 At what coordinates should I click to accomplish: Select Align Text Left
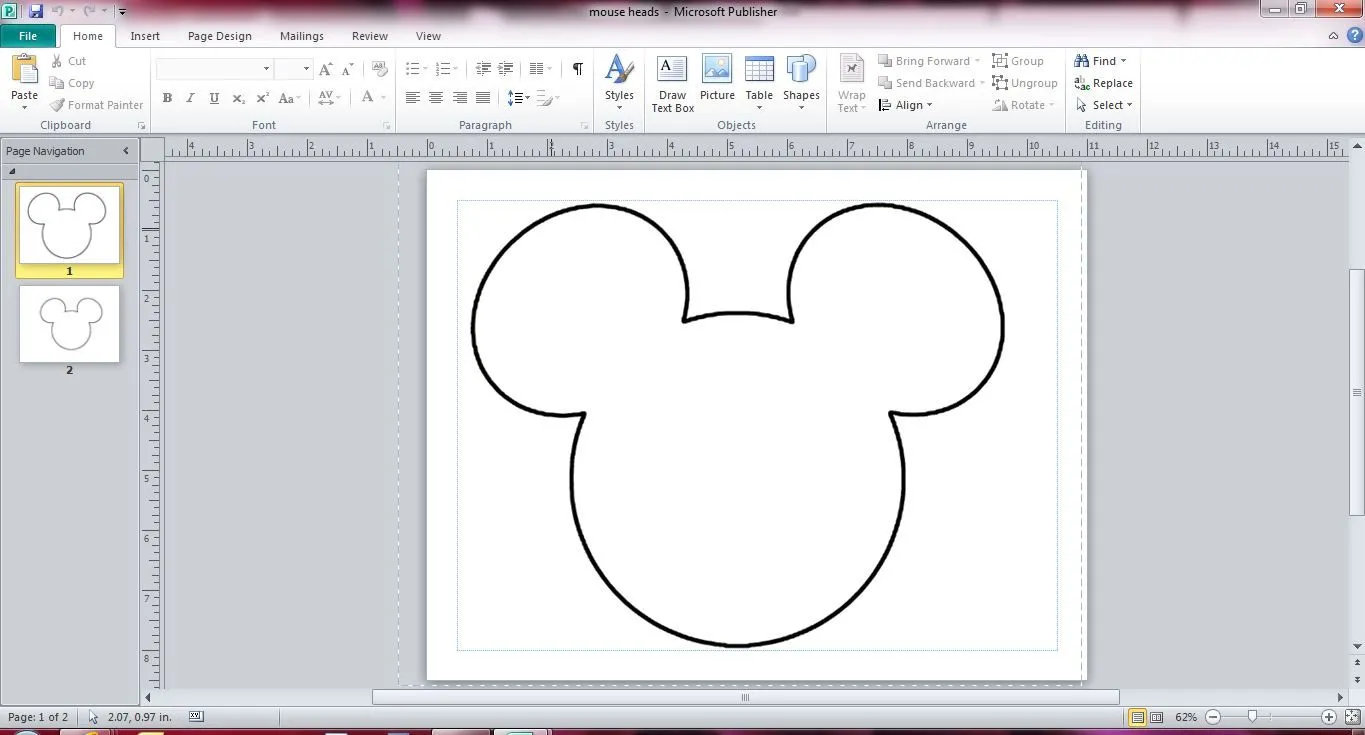click(412, 98)
